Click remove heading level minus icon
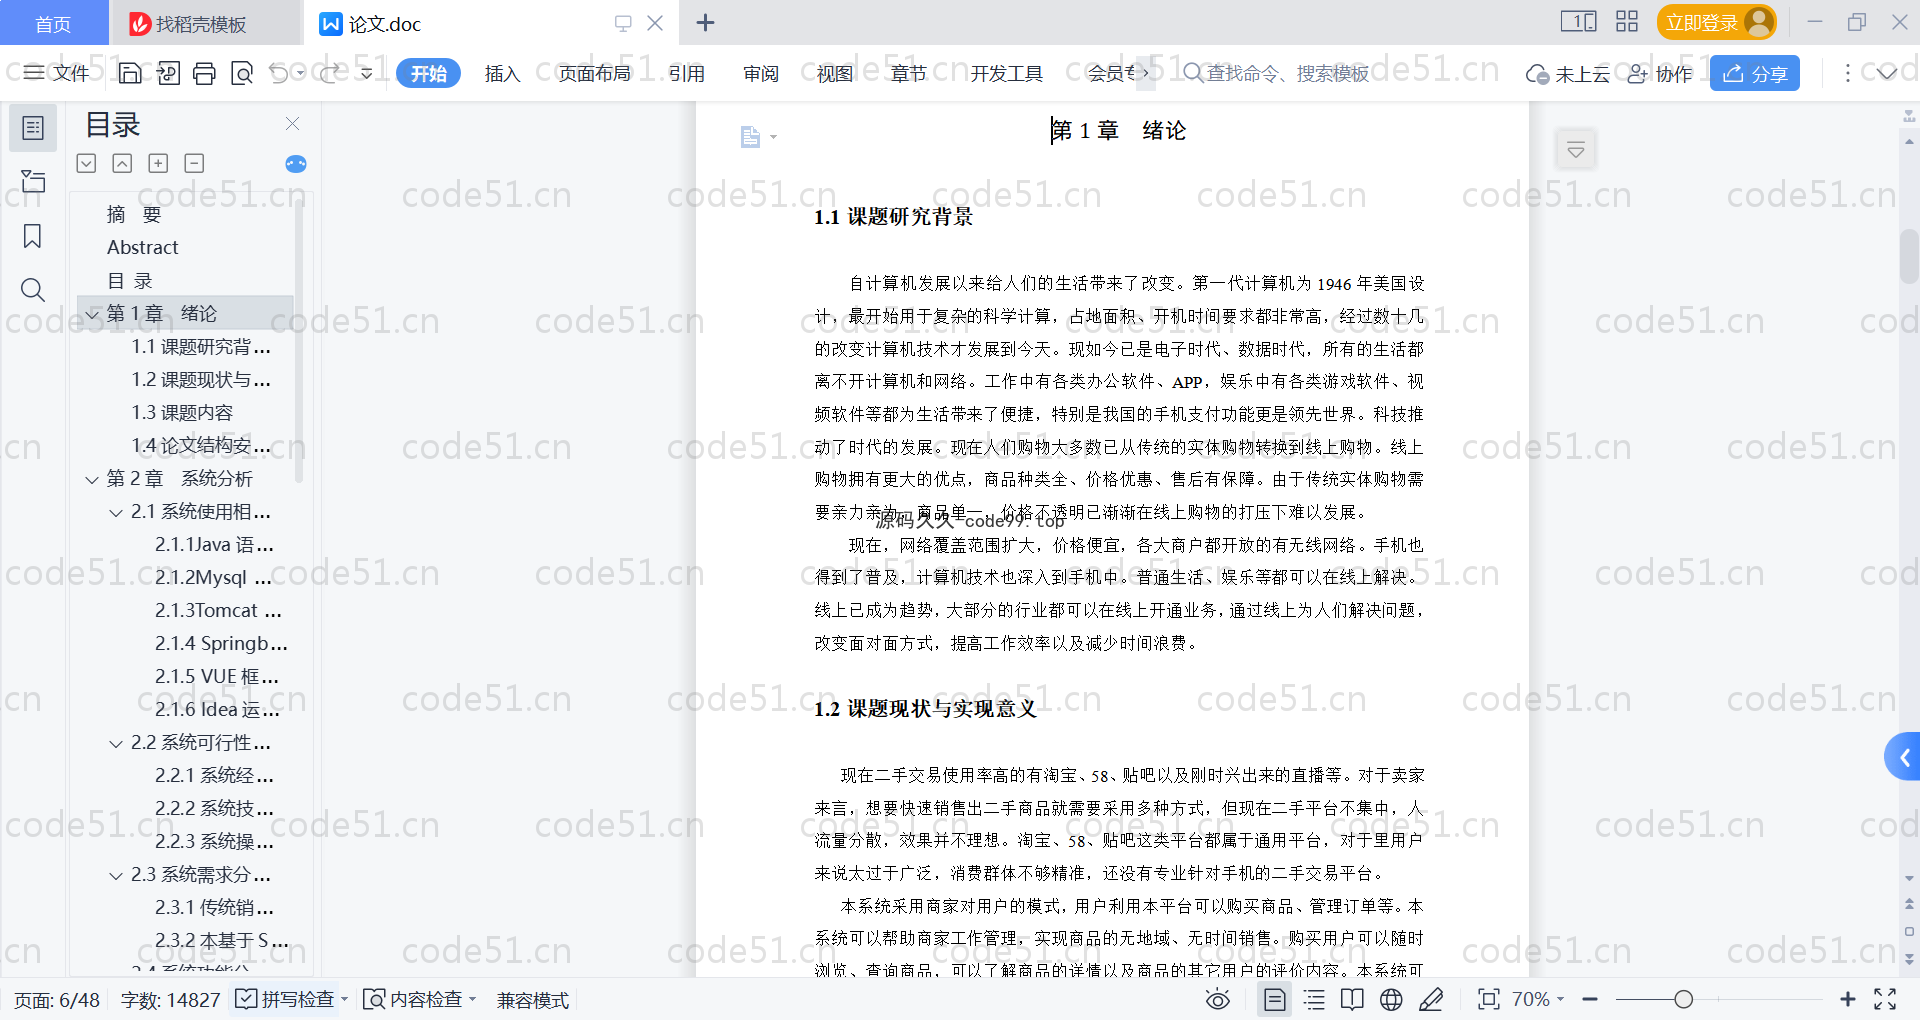 coord(194,163)
